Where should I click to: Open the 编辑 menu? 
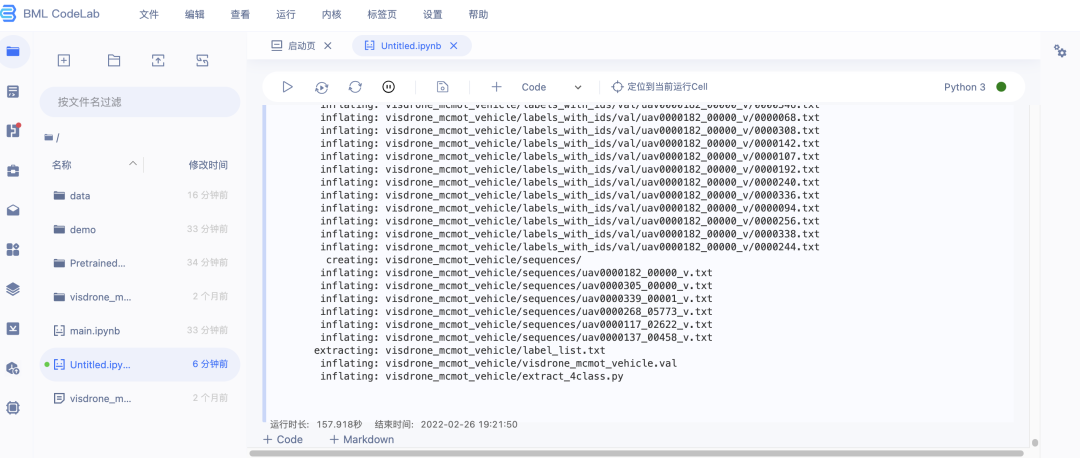195,14
